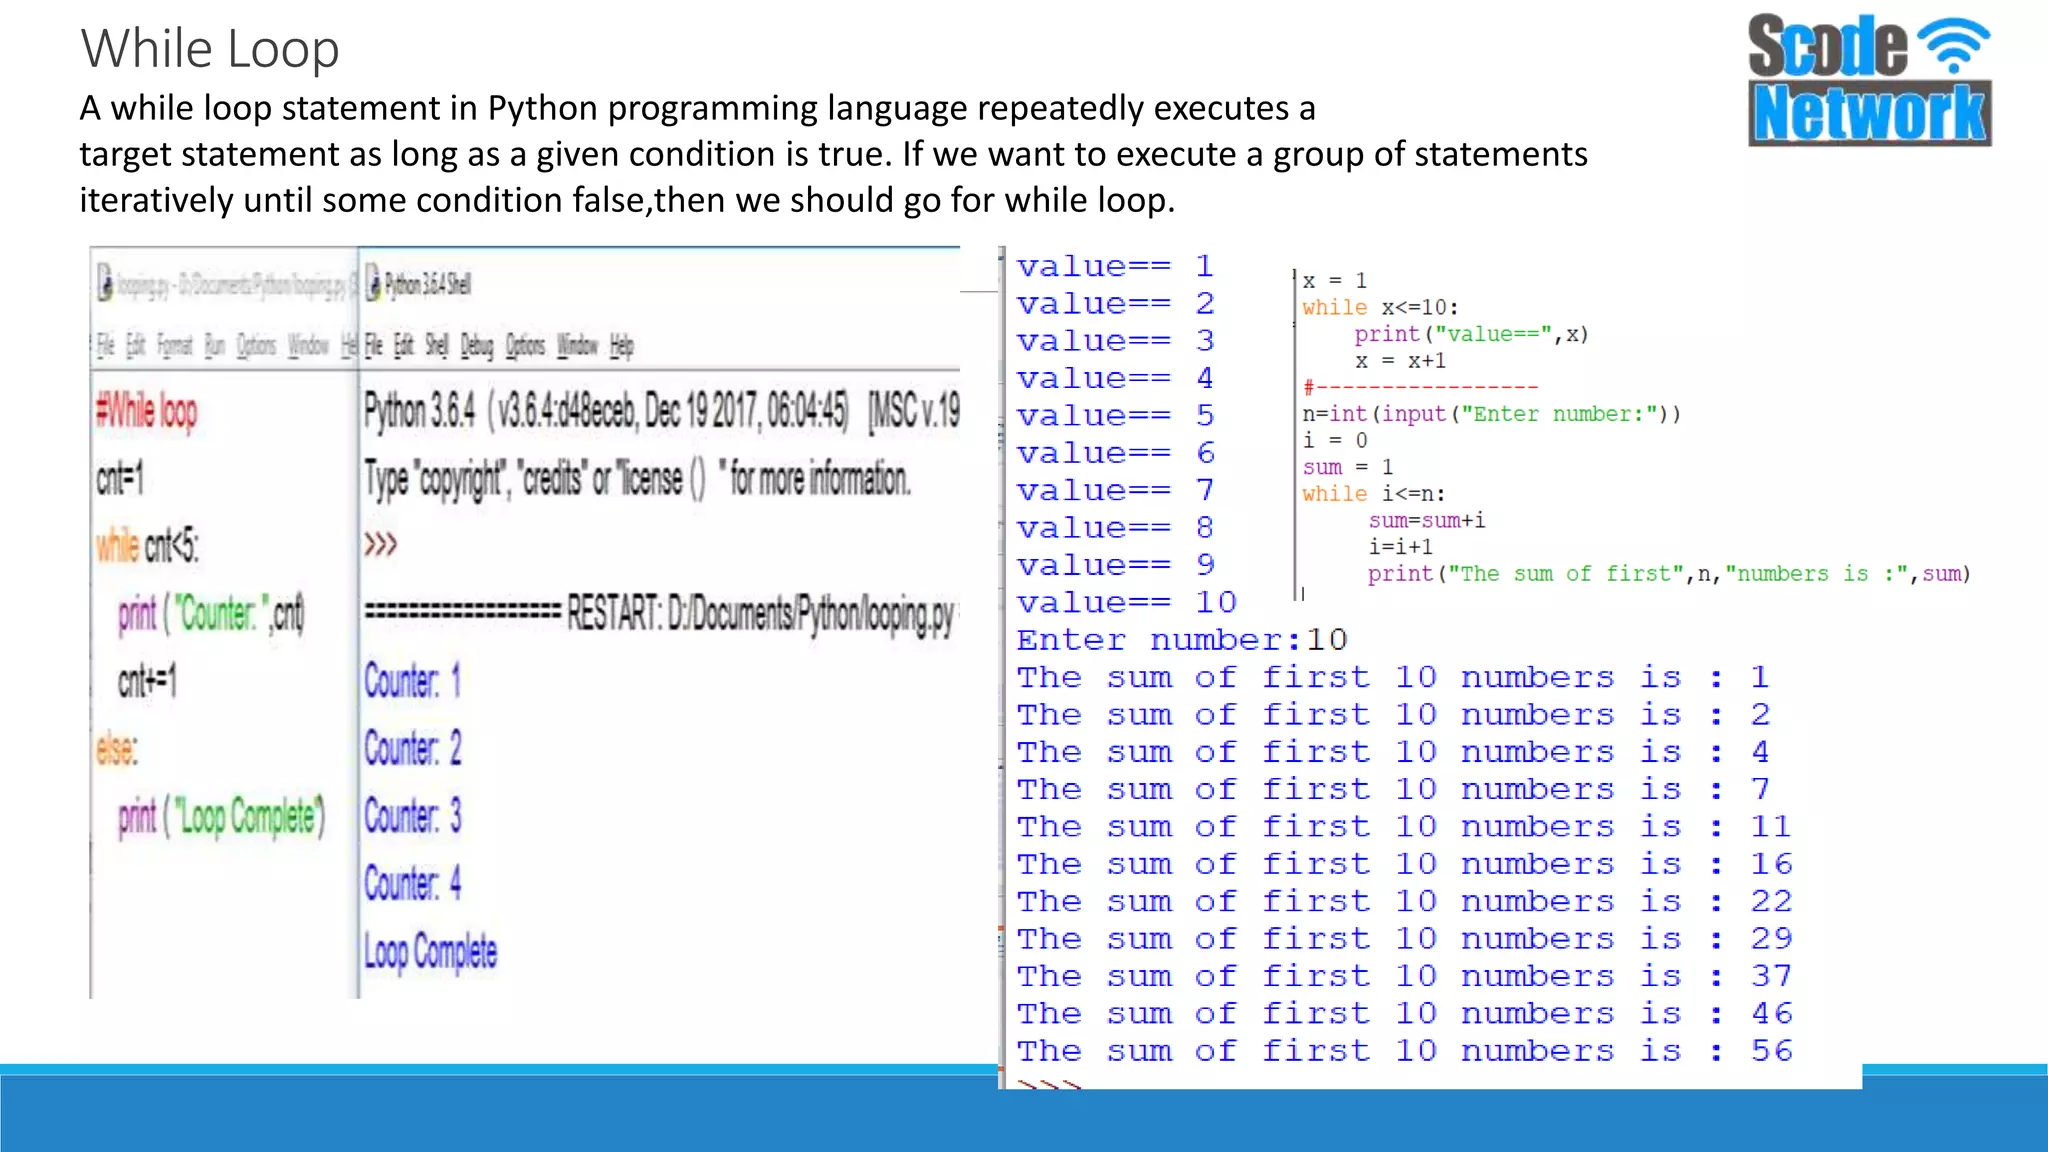Image resolution: width=2048 pixels, height=1152 pixels.
Task: Click the print("Counter:",cnt) code line
Action: [x=211, y=614]
